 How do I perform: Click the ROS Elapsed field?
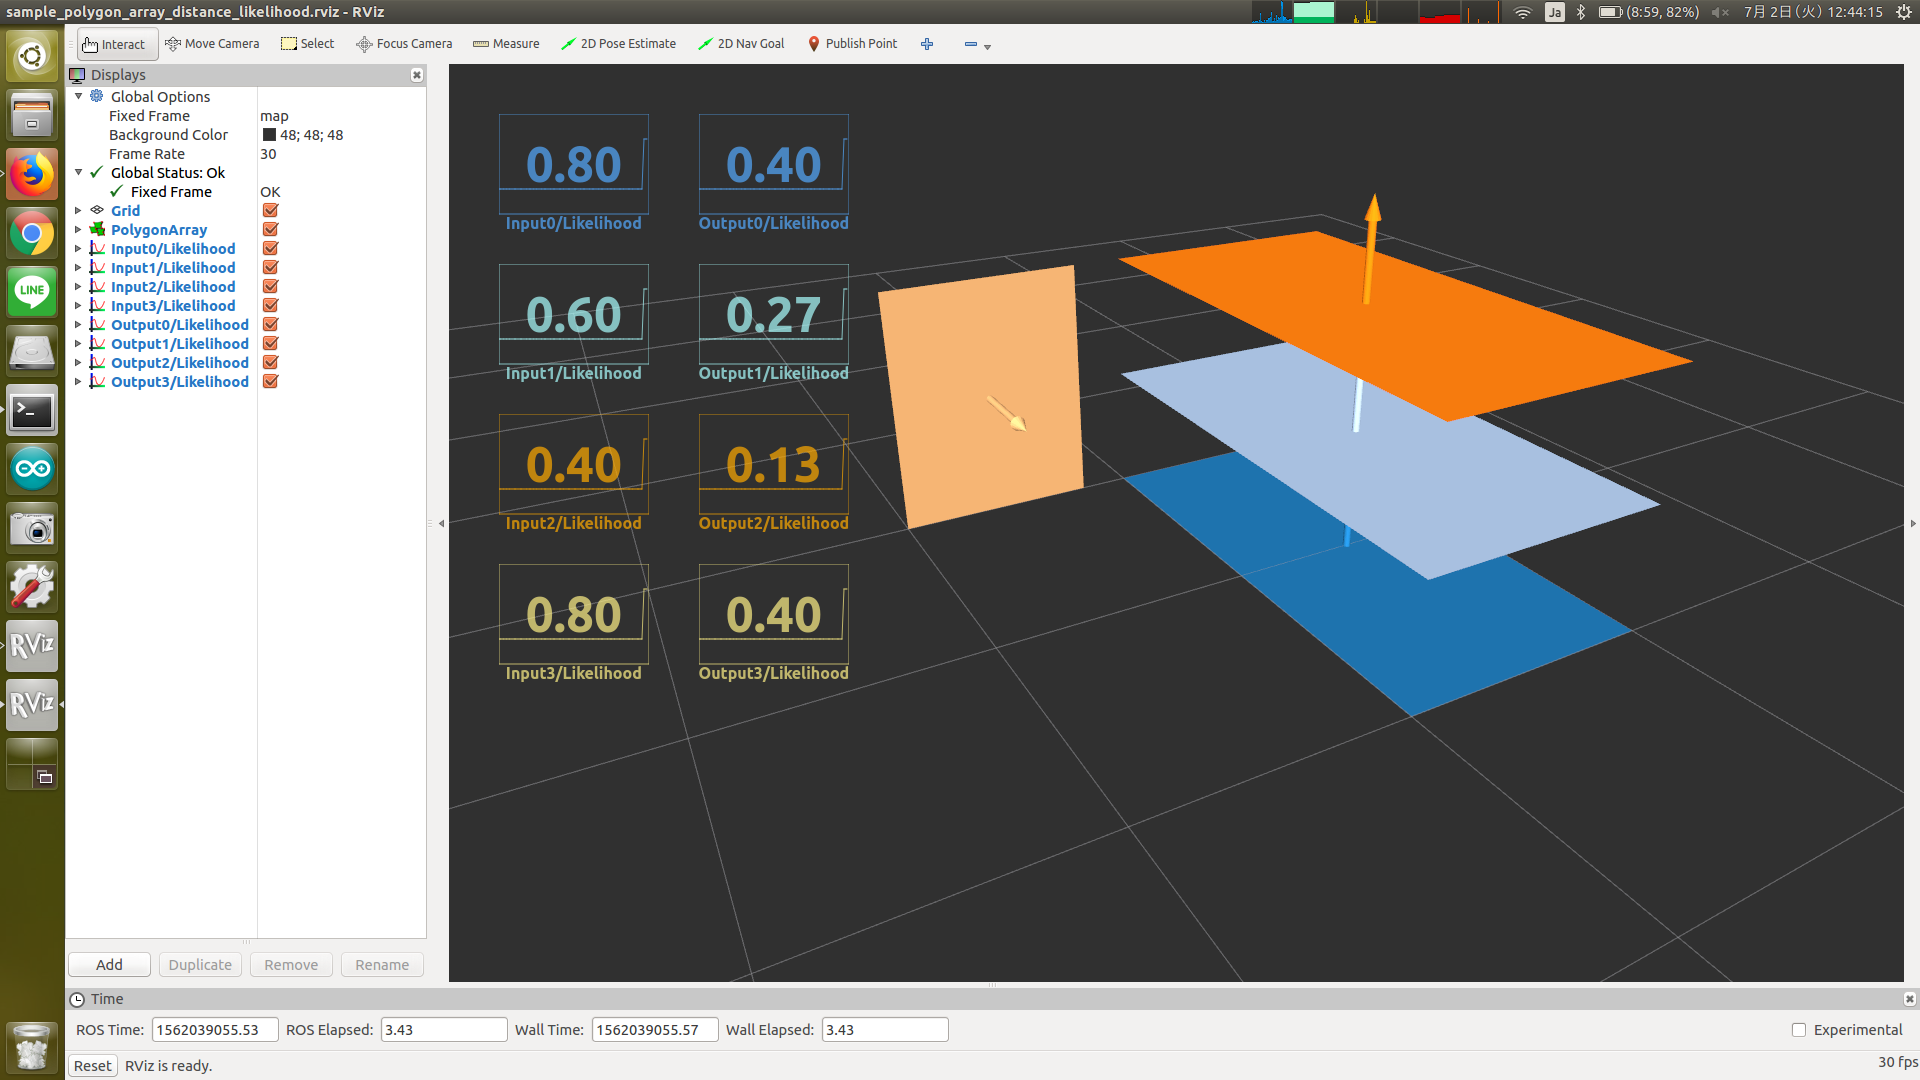(x=444, y=1030)
